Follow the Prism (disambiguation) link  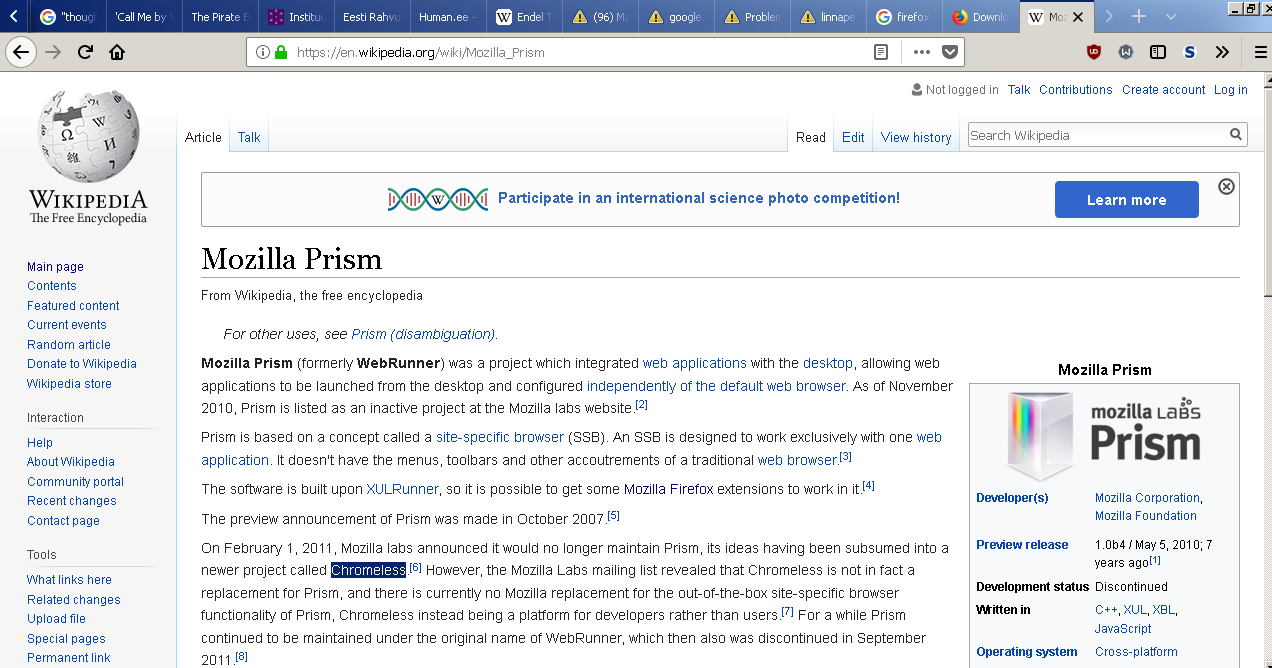(x=423, y=334)
